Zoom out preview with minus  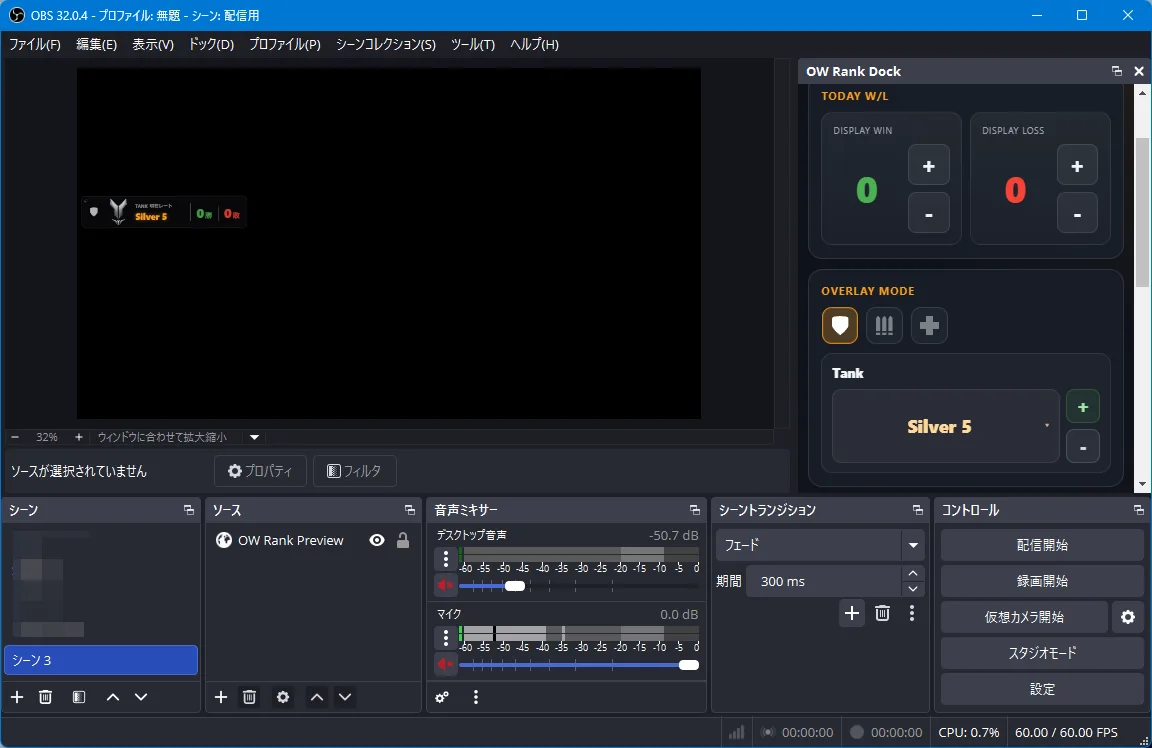(x=15, y=437)
